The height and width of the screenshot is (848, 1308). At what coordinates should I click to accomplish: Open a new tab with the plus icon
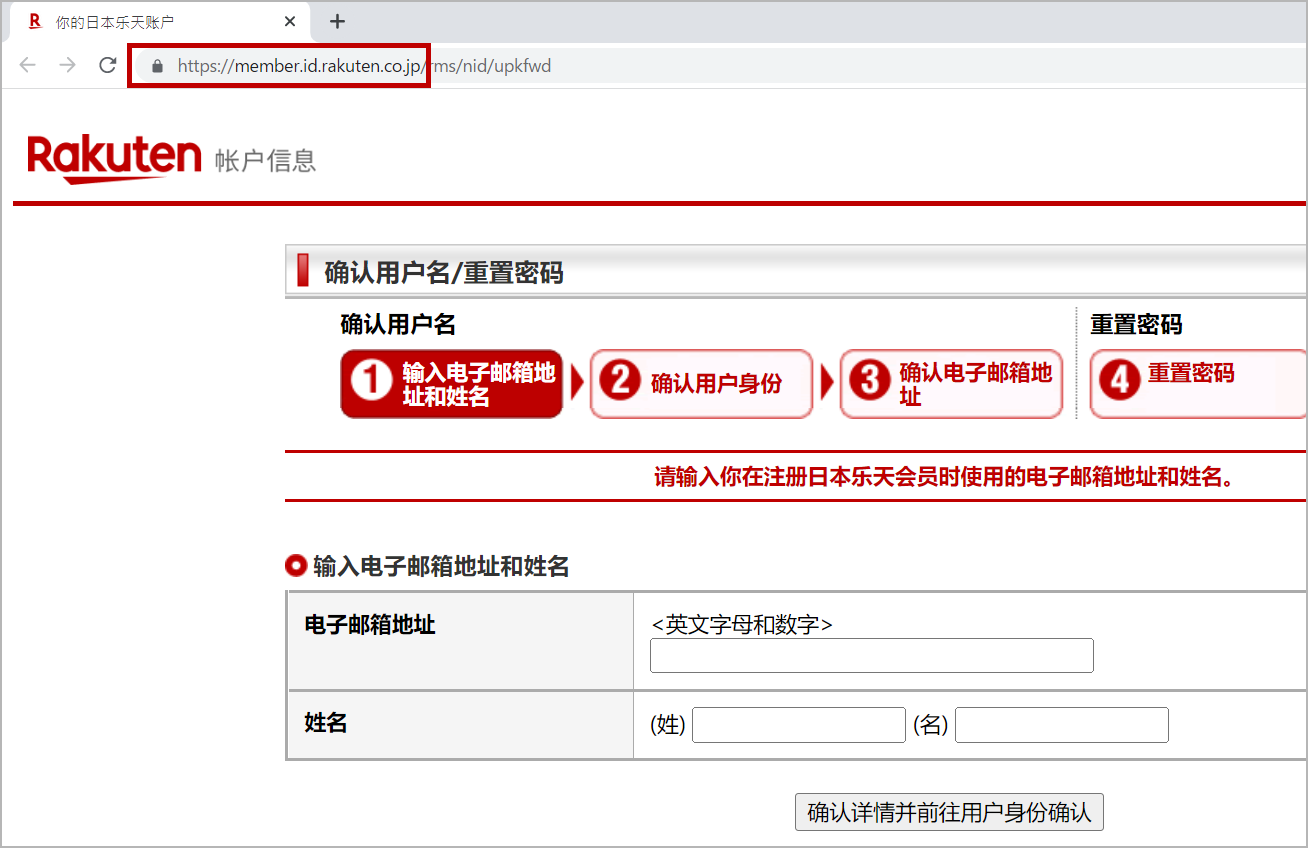click(x=337, y=21)
